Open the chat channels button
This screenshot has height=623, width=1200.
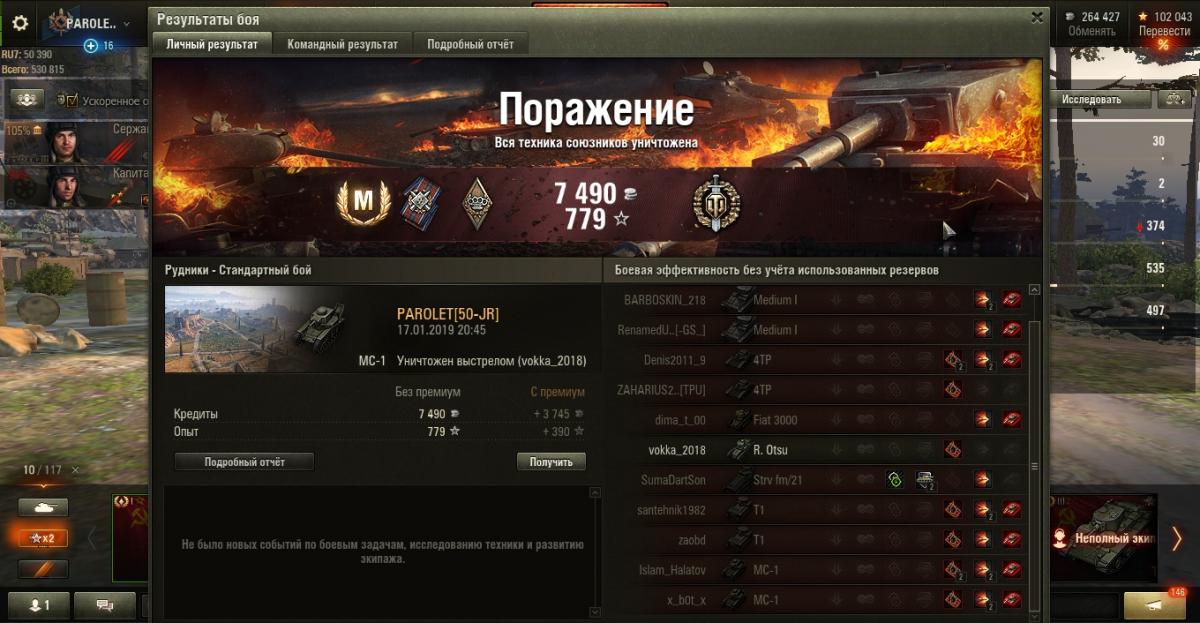(105, 605)
